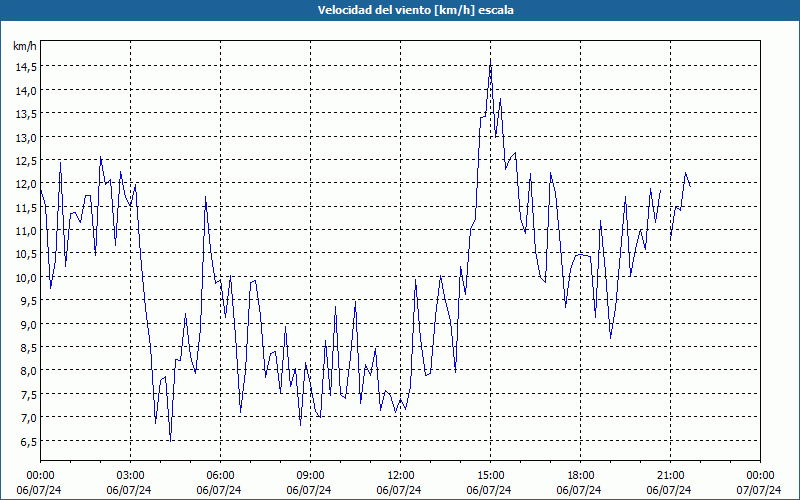Image resolution: width=800 pixels, height=500 pixels.
Task: Click the 14,5 y-axis label
Action: coord(25,67)
